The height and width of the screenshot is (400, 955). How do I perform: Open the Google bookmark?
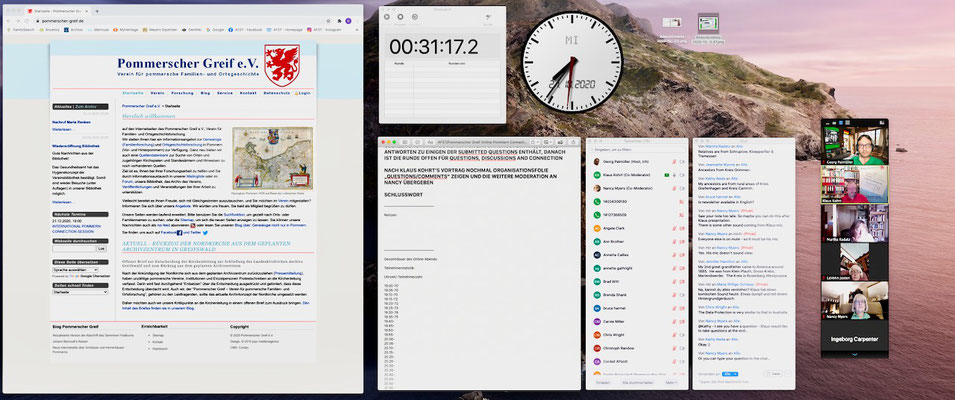[215, 29]
